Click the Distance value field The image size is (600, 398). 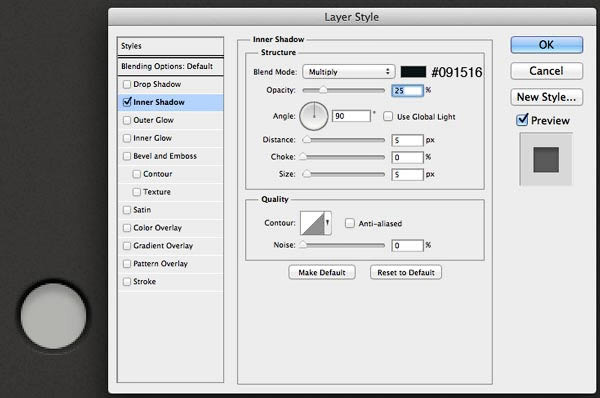[x=408, y=140]
